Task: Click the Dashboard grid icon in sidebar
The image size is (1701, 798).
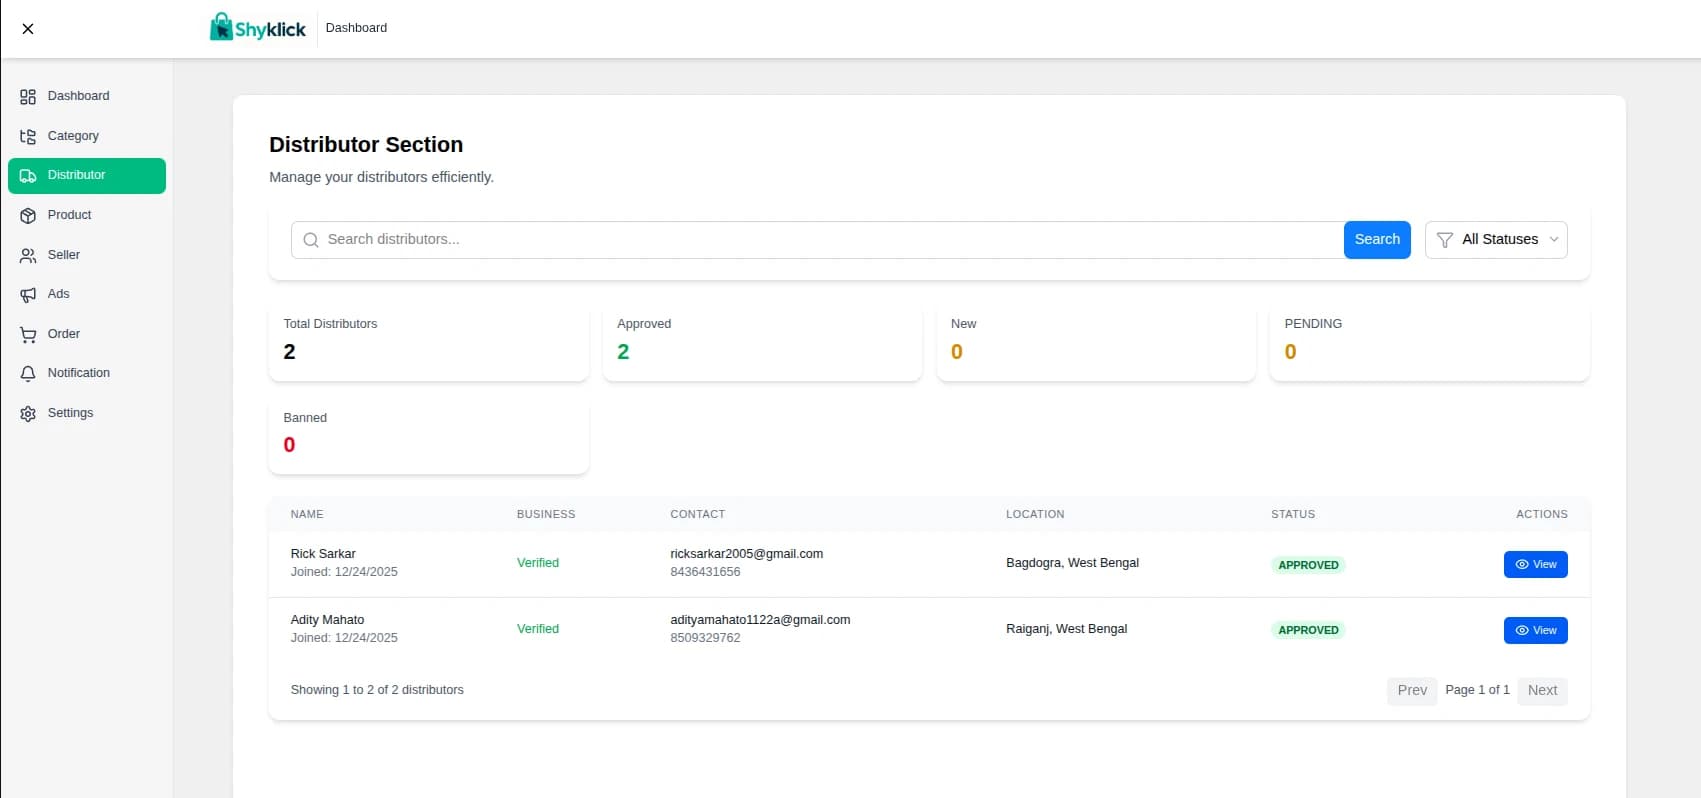Action: tap(28, 97)
